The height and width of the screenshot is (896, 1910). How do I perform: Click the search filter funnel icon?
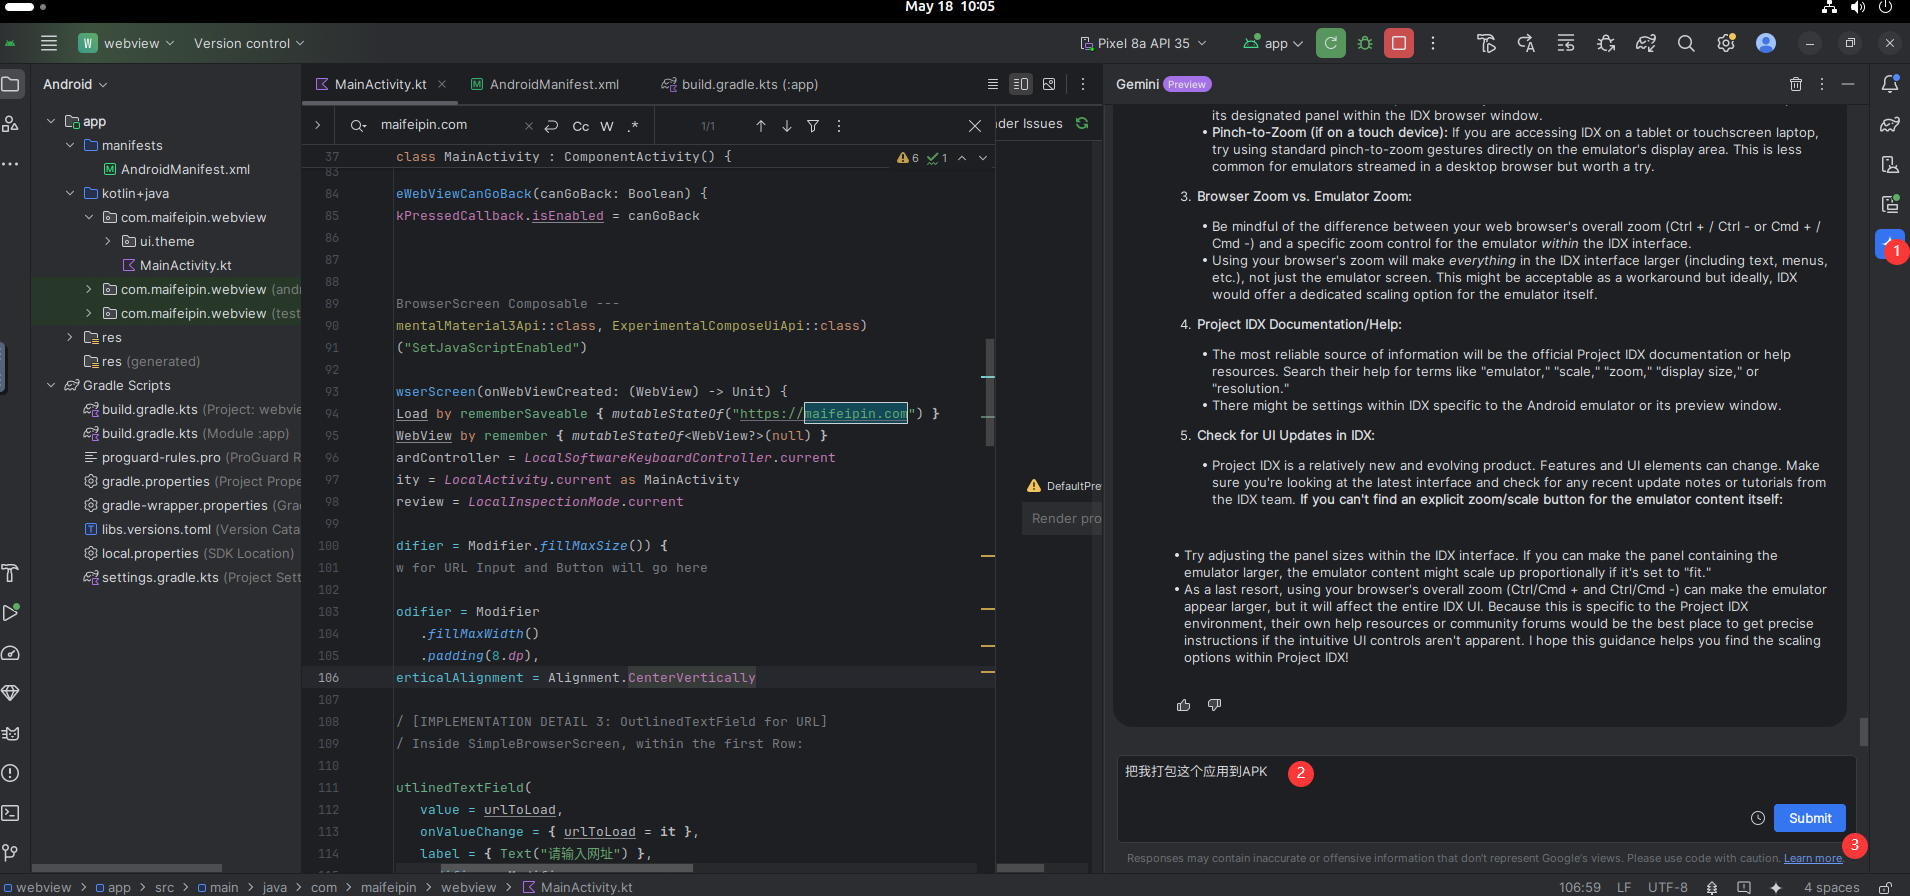[813, 126]
